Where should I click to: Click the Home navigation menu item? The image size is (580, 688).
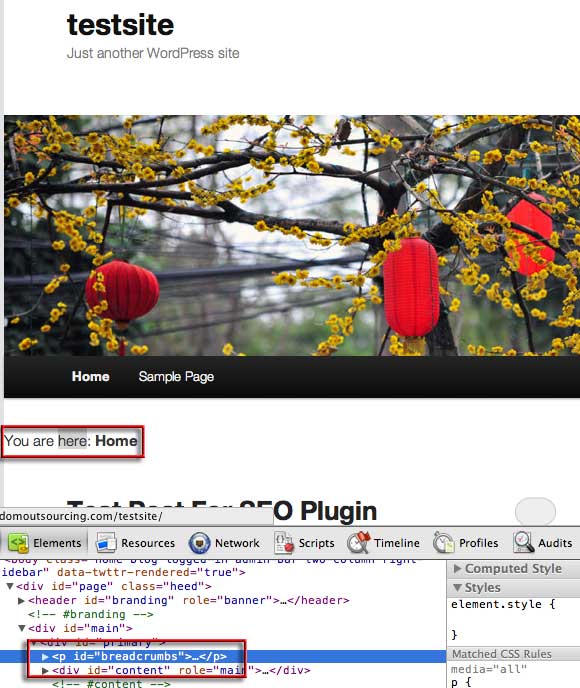click(90, 376)
